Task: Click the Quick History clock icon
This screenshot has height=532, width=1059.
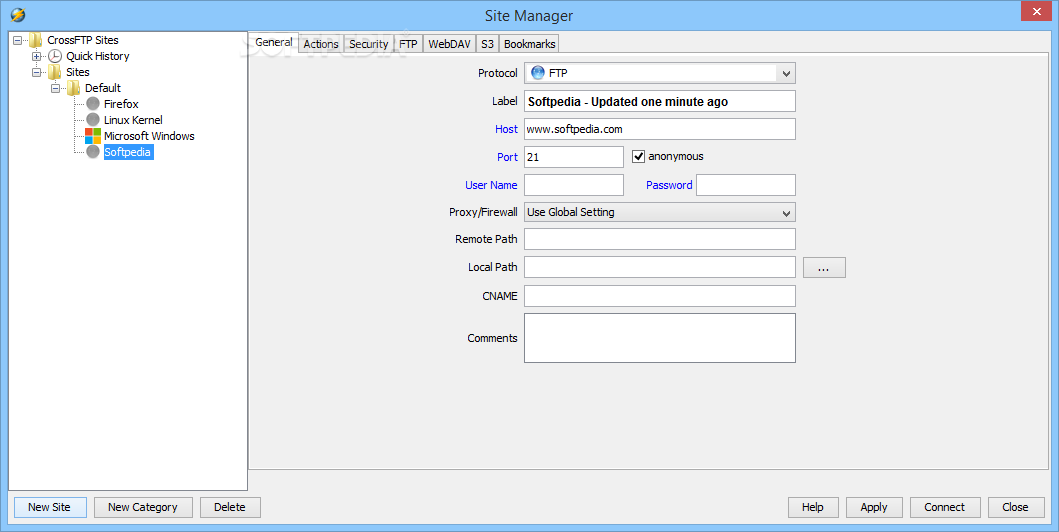Action: click(x=55, y=56)
